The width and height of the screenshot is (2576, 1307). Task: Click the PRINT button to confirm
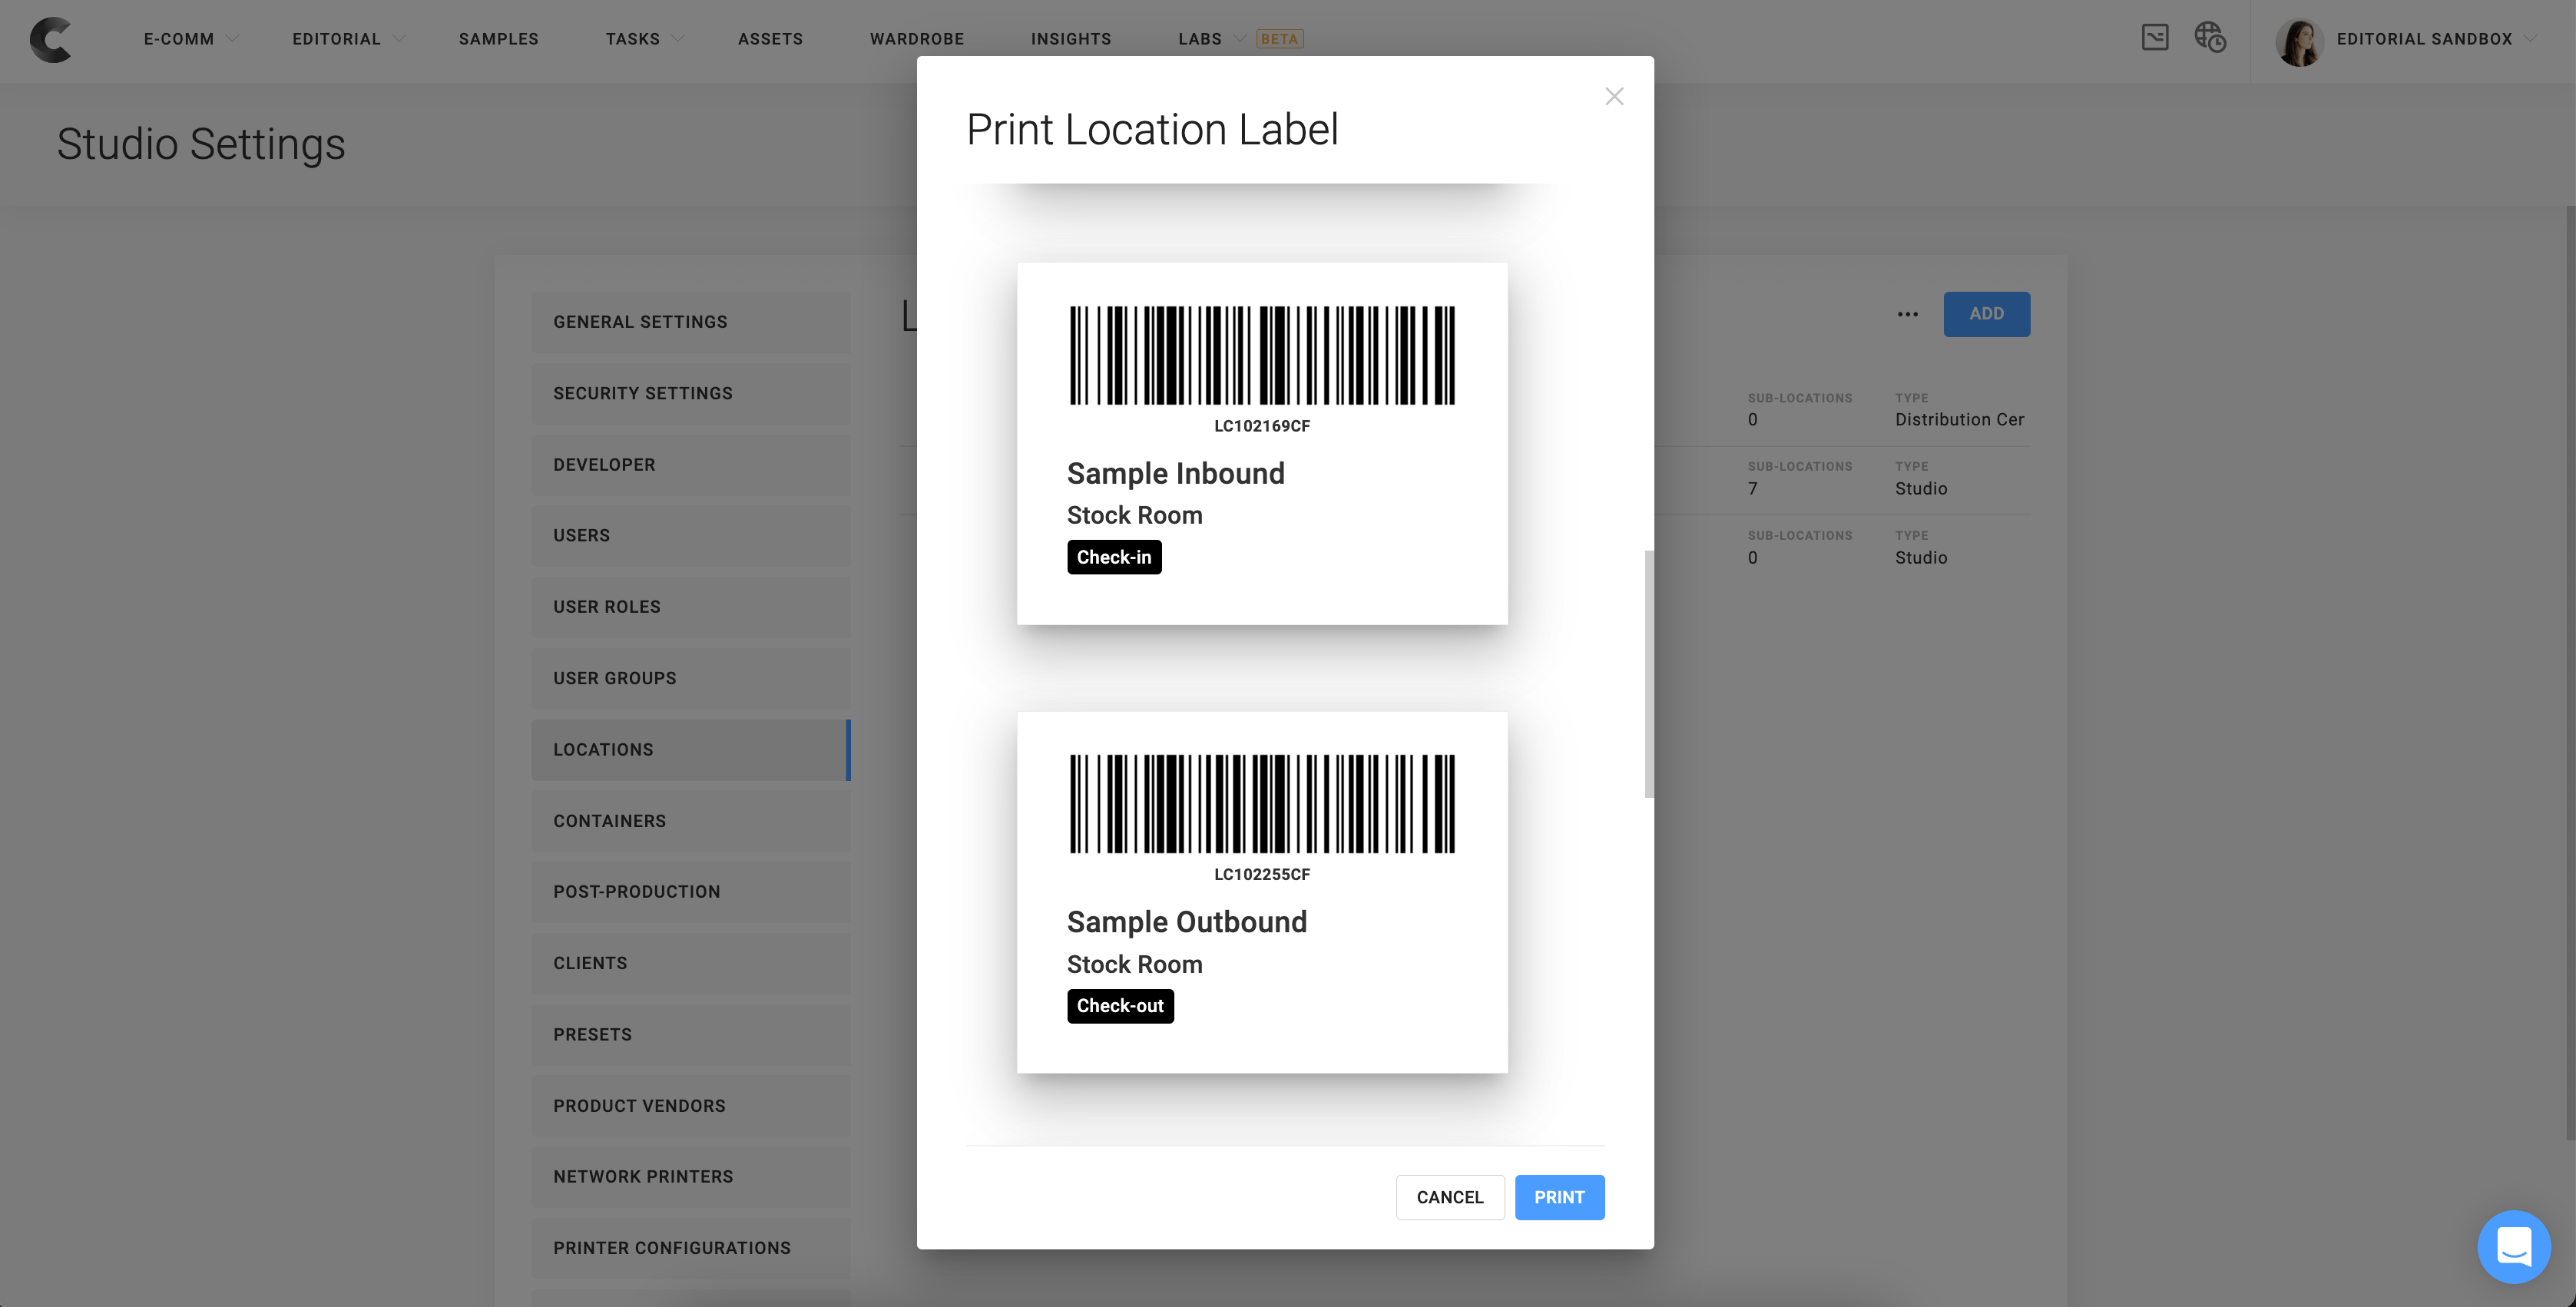(1559, 1197)
